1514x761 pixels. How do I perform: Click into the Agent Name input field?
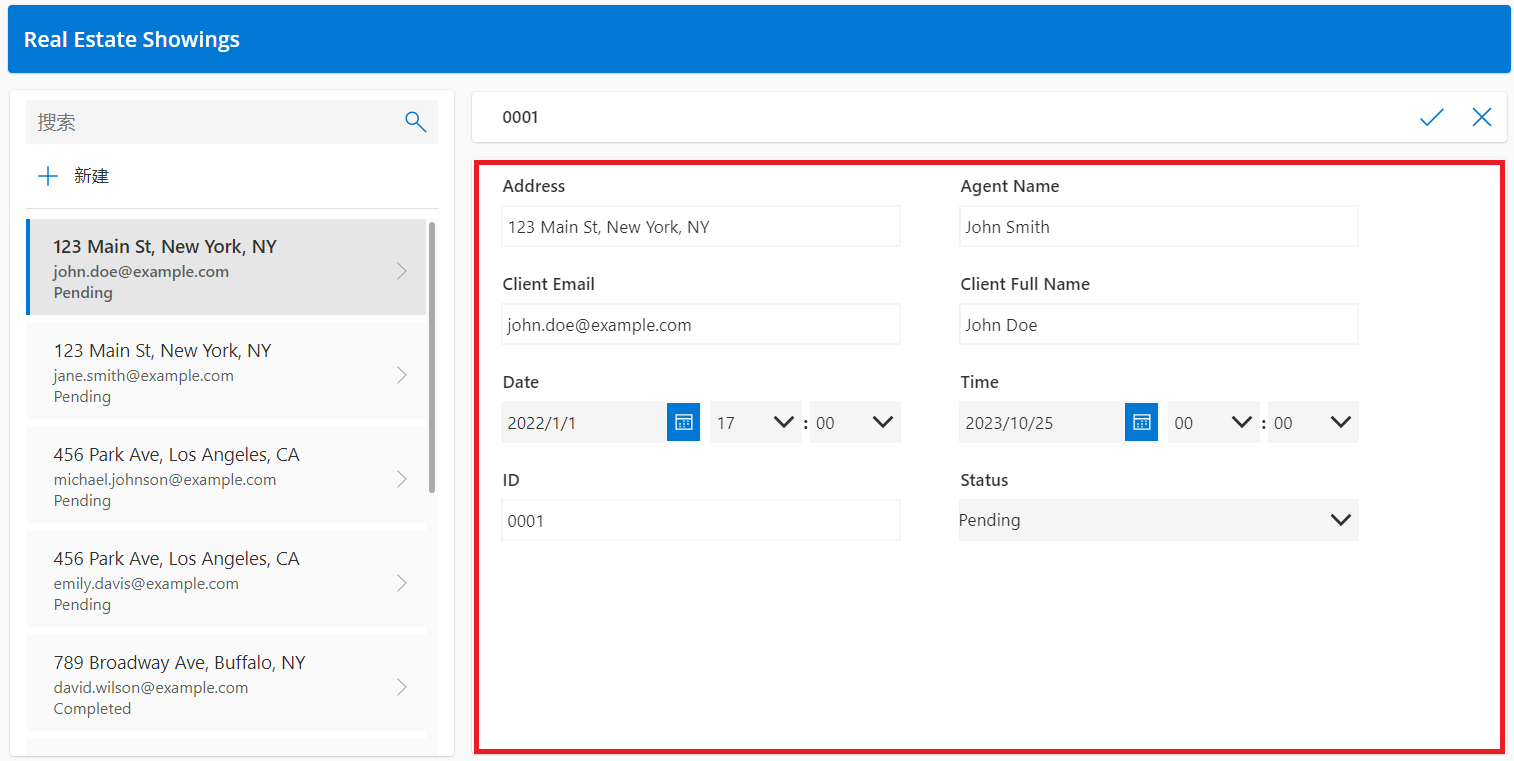(1159, 226)
